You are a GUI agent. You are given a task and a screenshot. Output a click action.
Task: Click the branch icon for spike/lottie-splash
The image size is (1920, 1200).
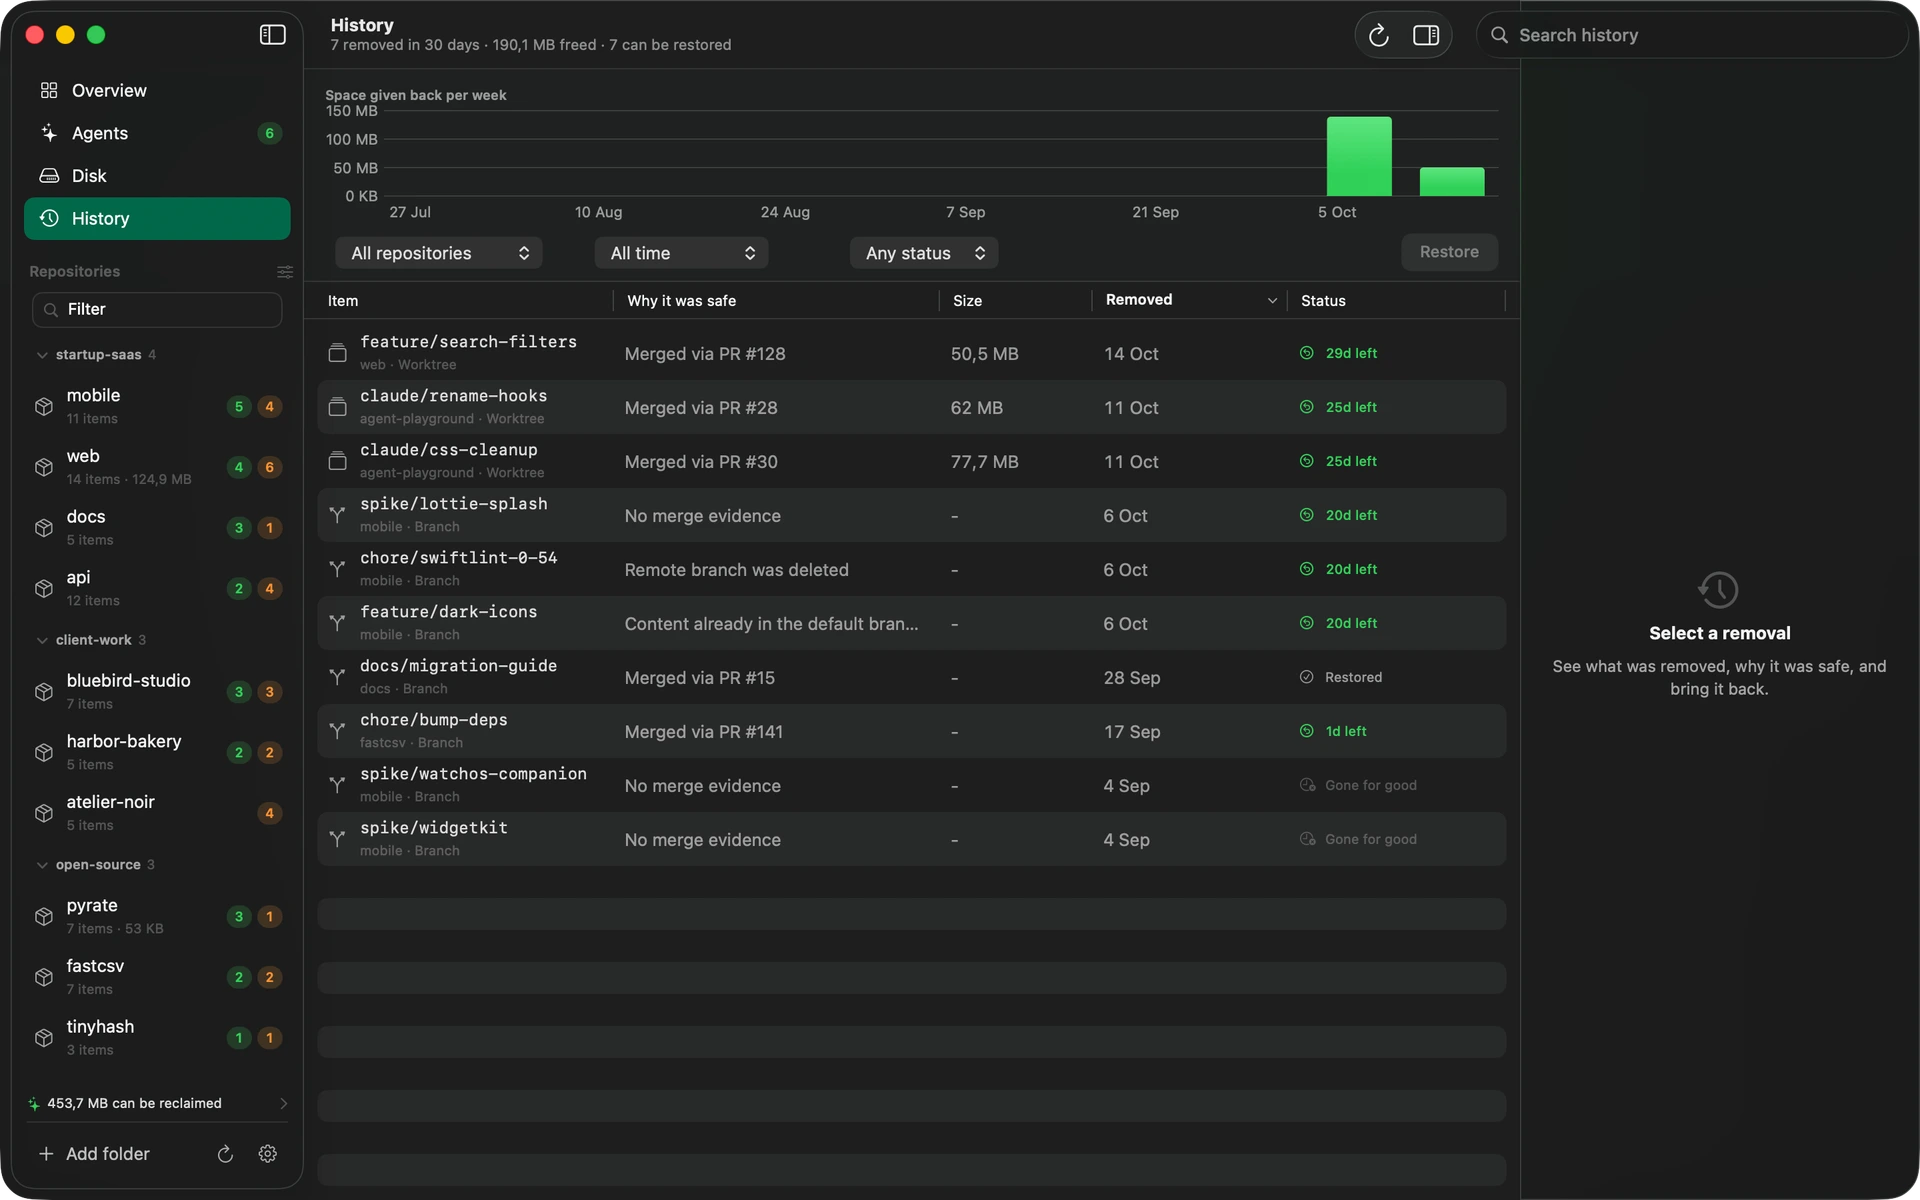click(337, 515)
